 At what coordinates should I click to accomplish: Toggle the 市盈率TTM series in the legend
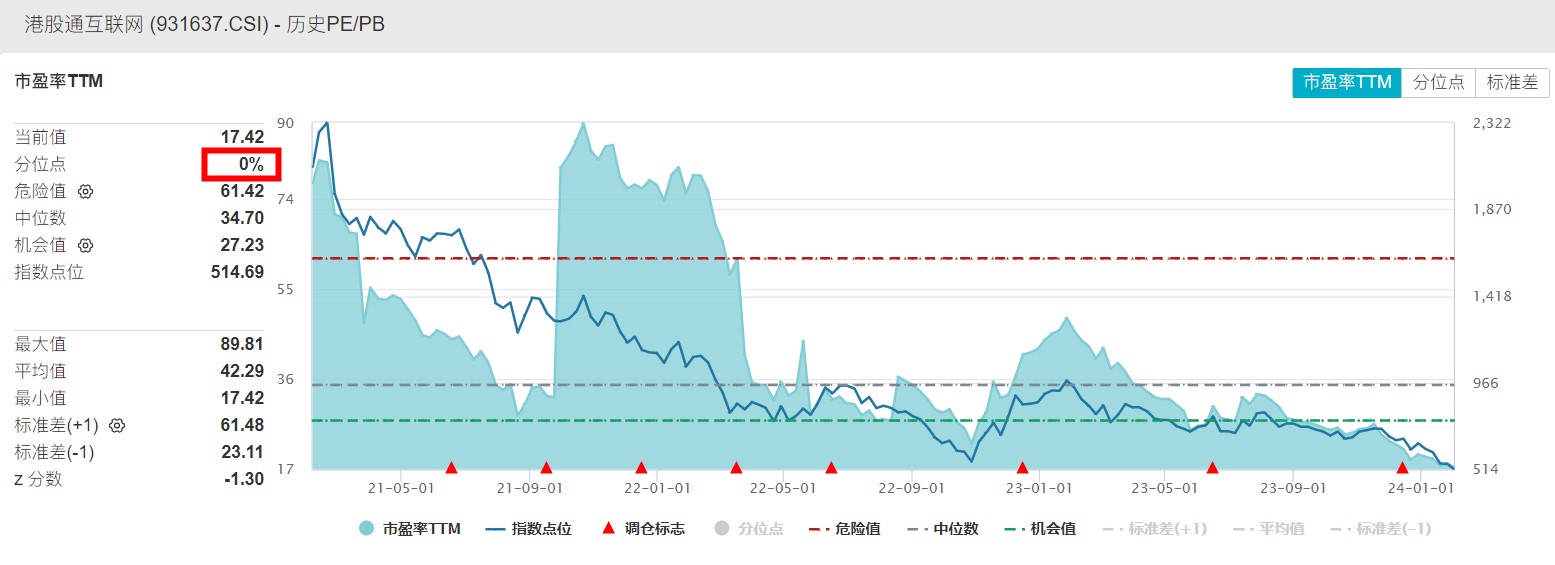[410, 529]
